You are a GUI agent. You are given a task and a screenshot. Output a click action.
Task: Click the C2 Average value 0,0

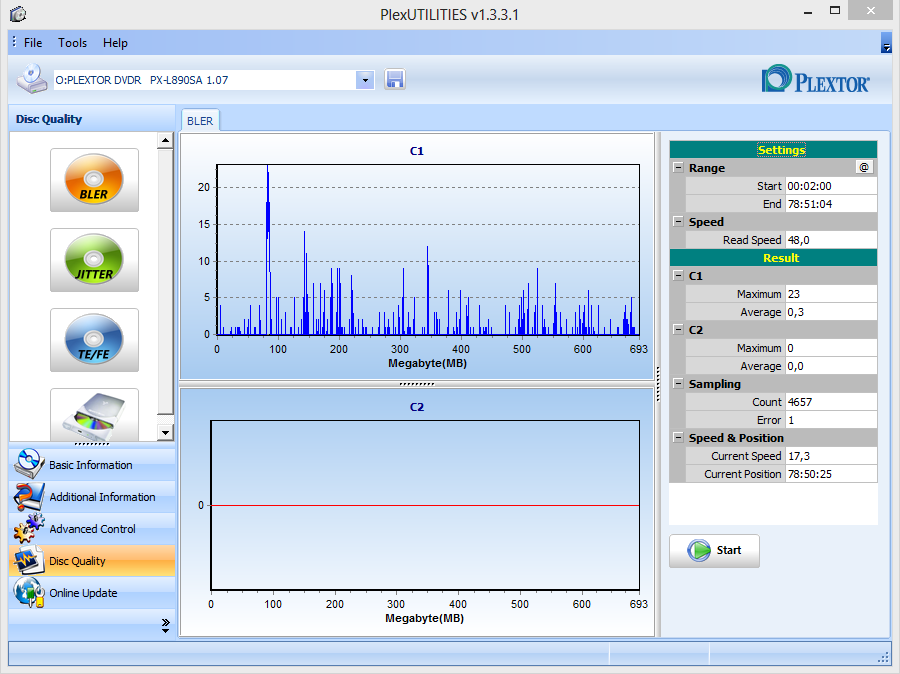(831, 366)
